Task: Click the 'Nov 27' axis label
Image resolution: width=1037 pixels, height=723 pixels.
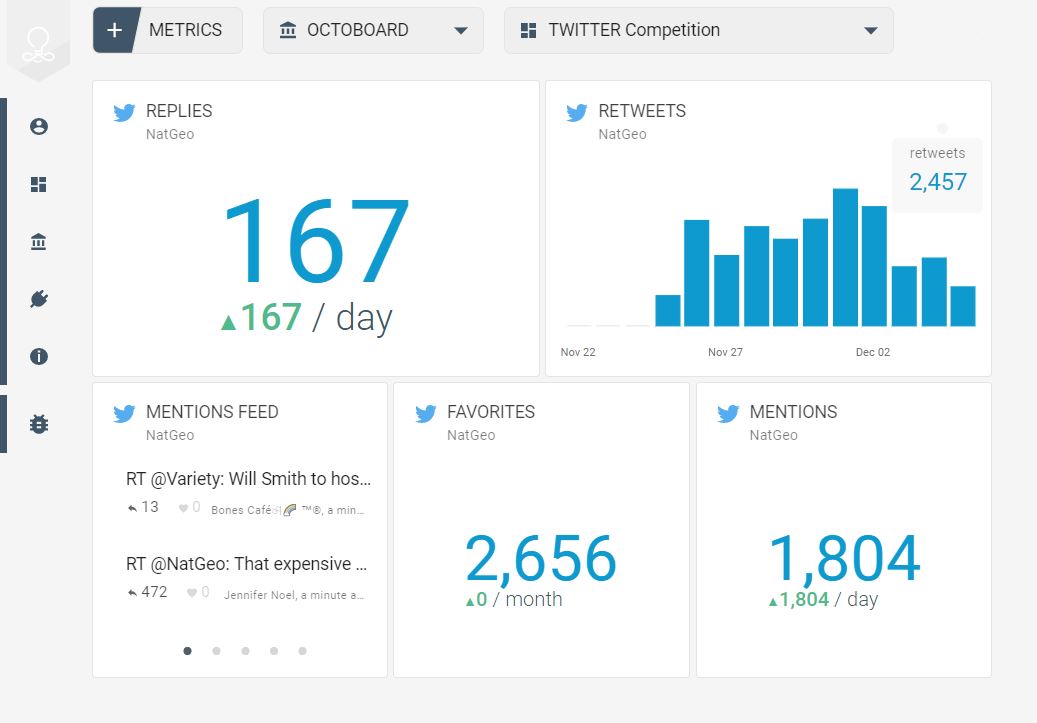Action: click(726, 353)
